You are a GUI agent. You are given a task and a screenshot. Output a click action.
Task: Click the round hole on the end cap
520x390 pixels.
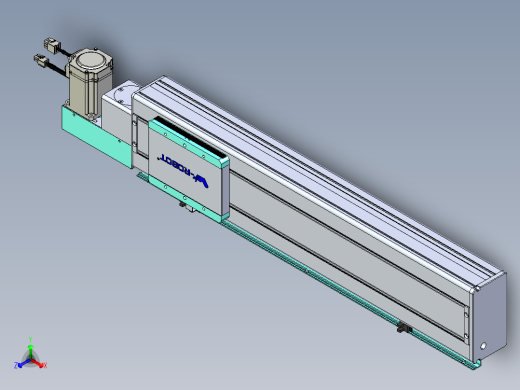pos(483,346)
